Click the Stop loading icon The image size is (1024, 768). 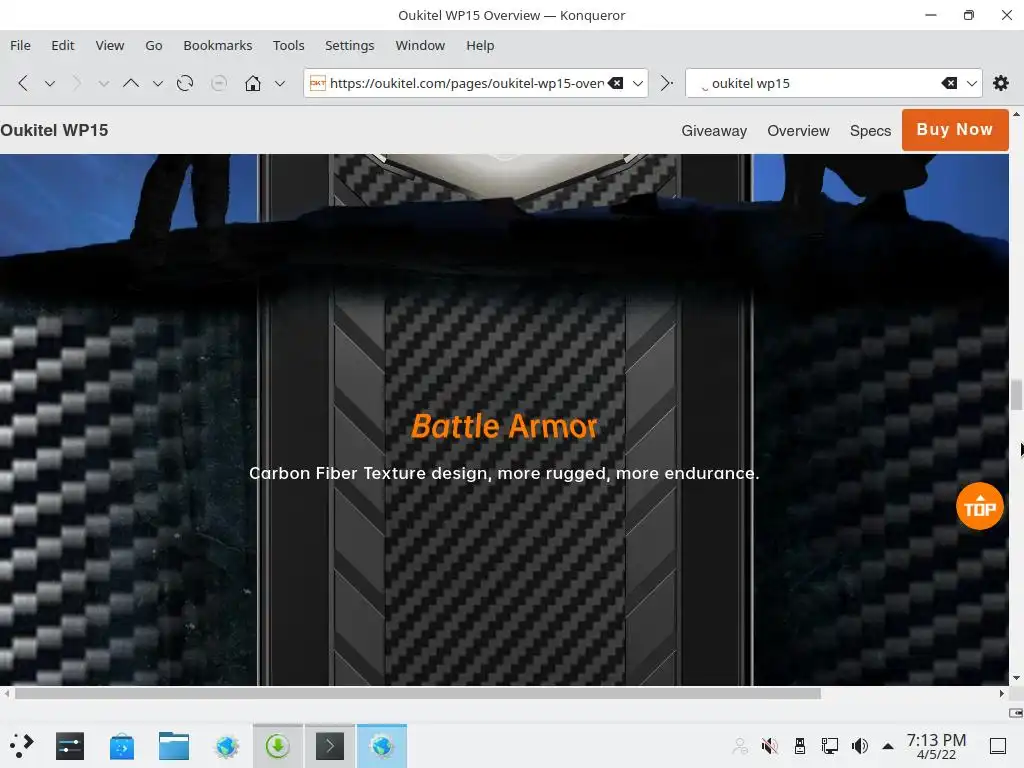tap(219, 83)
